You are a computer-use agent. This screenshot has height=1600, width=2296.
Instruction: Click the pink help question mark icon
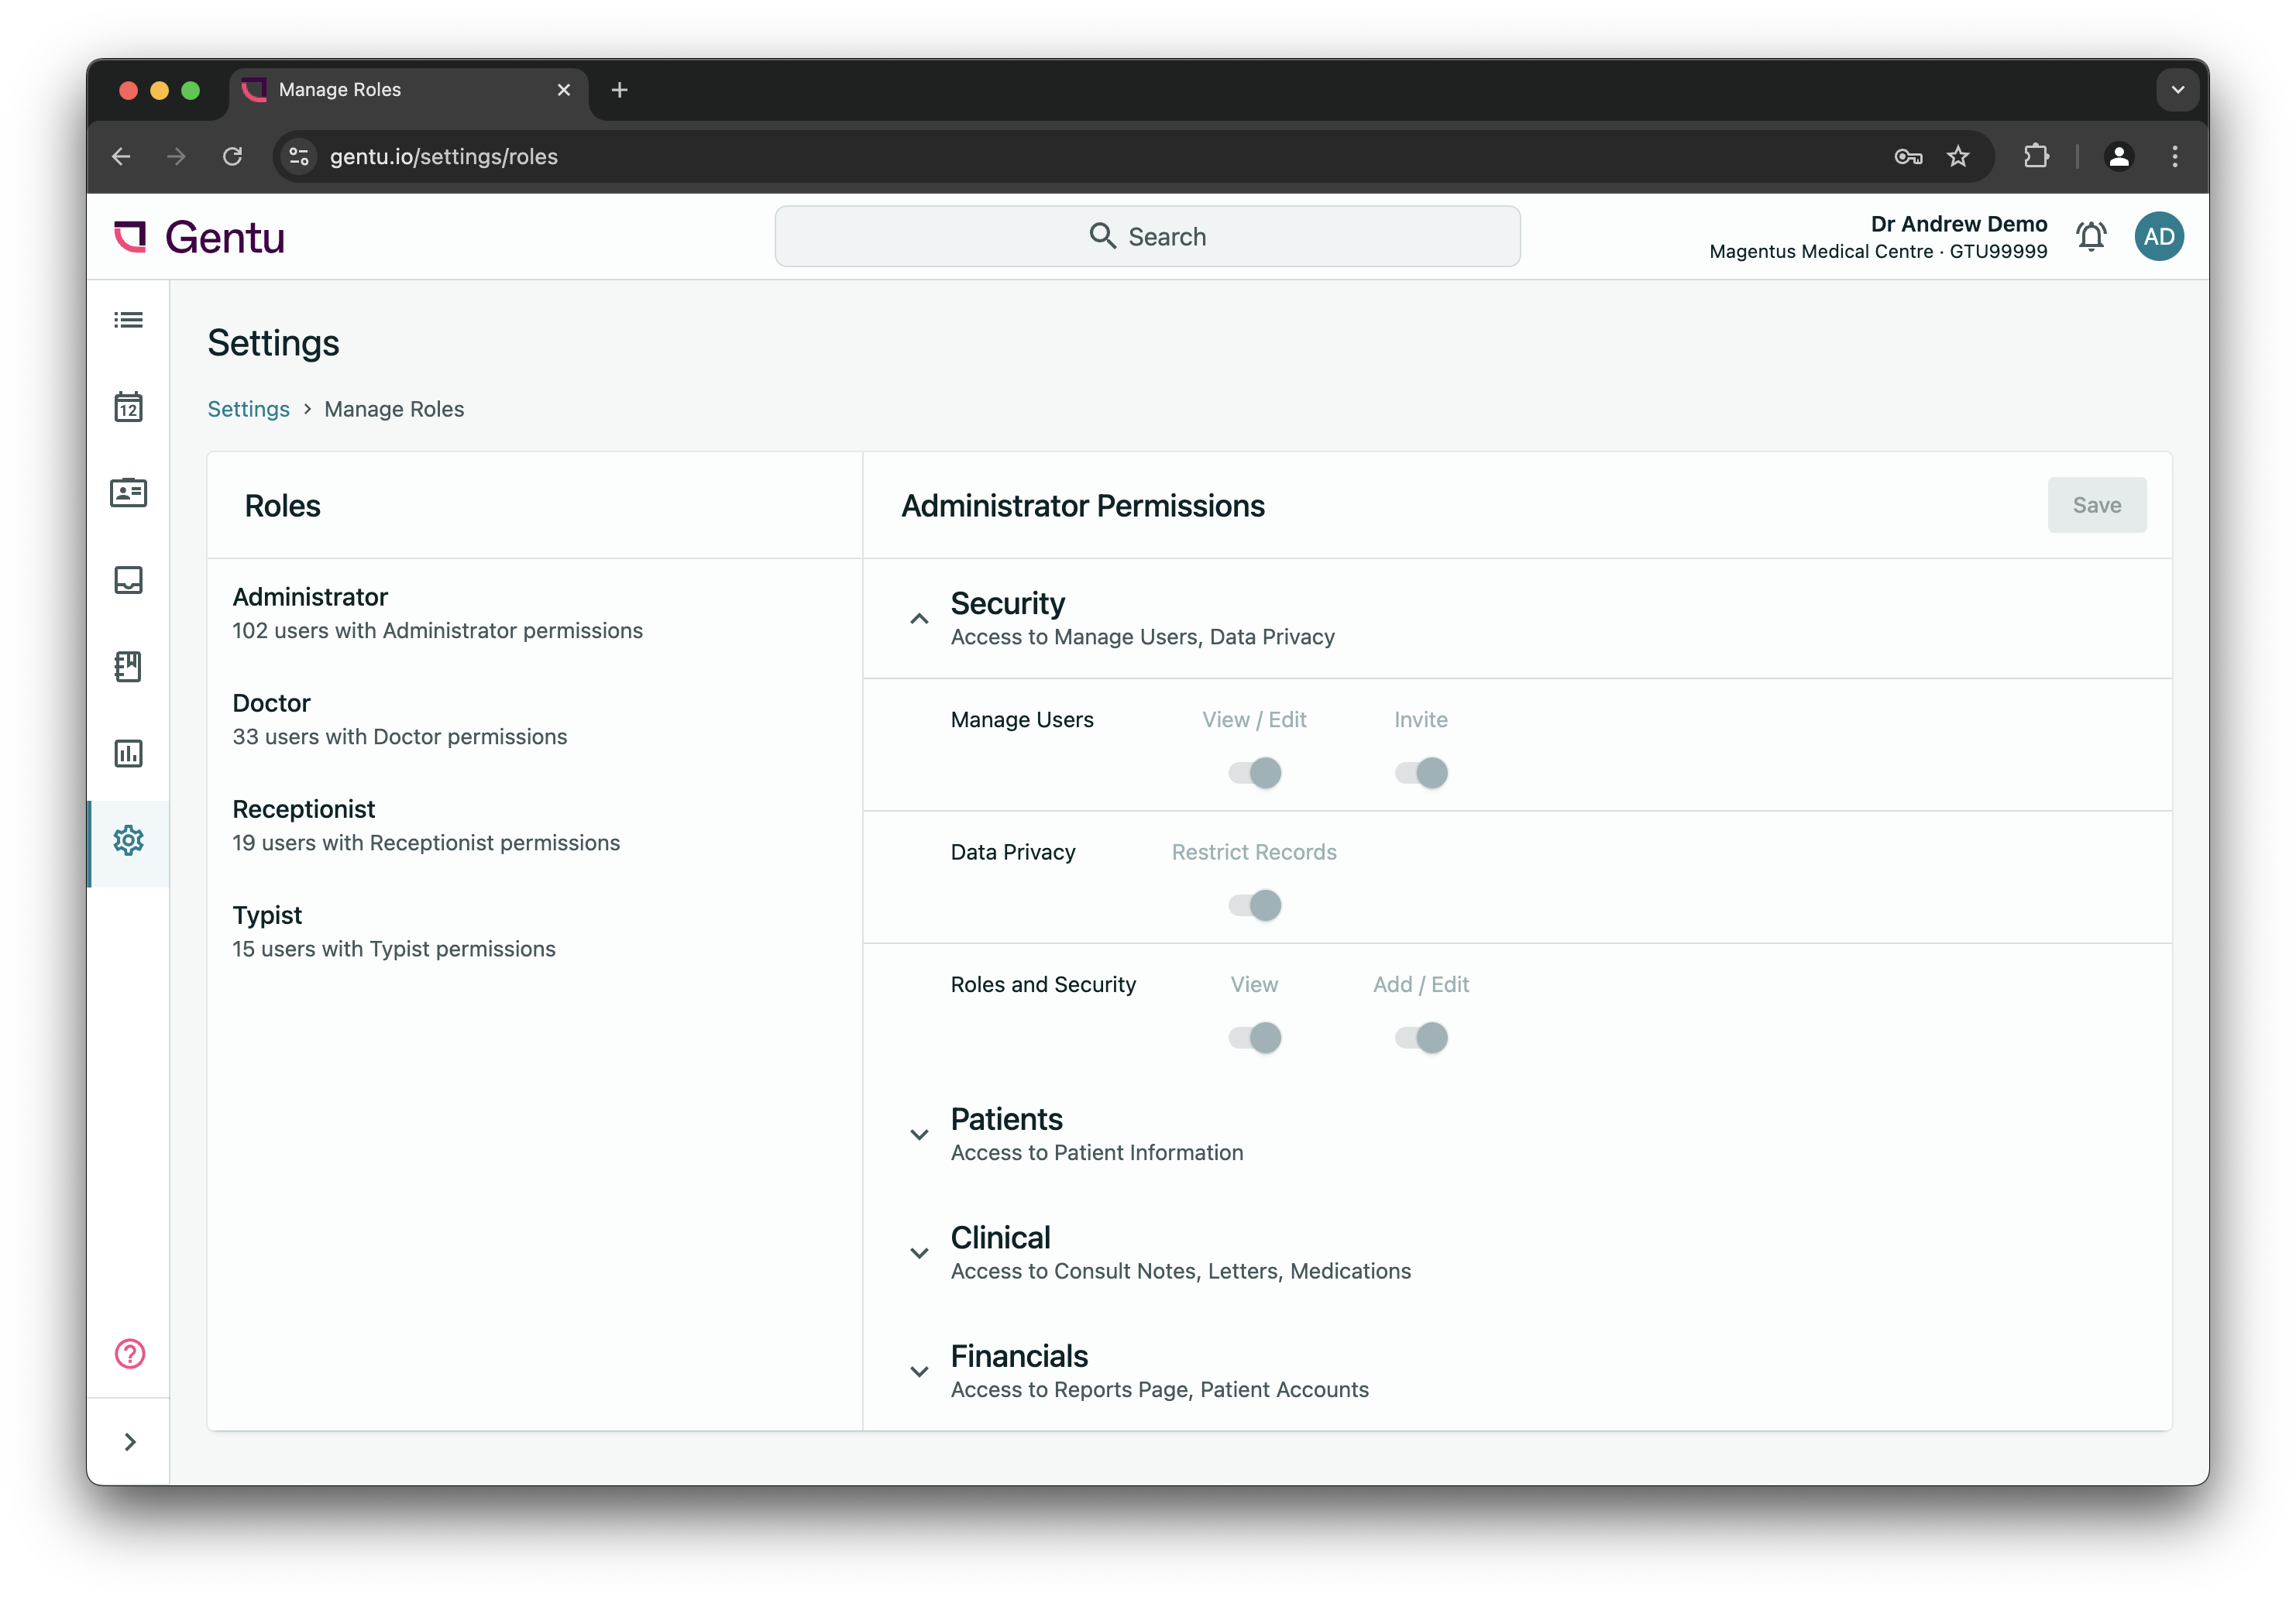(x=129, y=1354)
